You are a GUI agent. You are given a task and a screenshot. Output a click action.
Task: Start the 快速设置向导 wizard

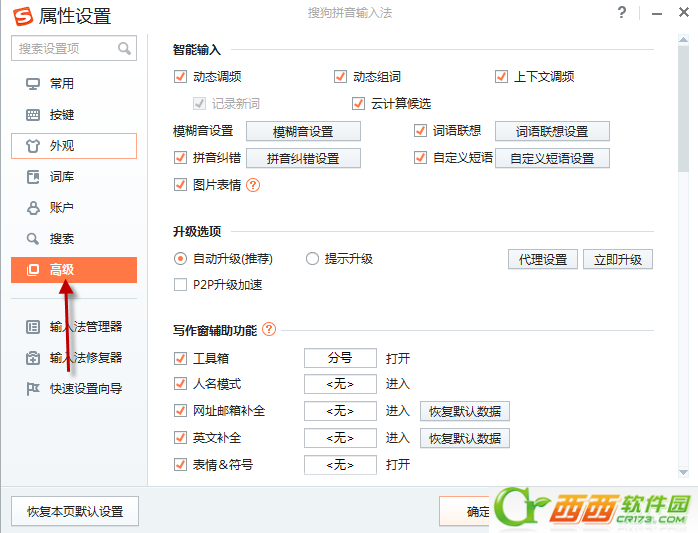pos(74,389)
